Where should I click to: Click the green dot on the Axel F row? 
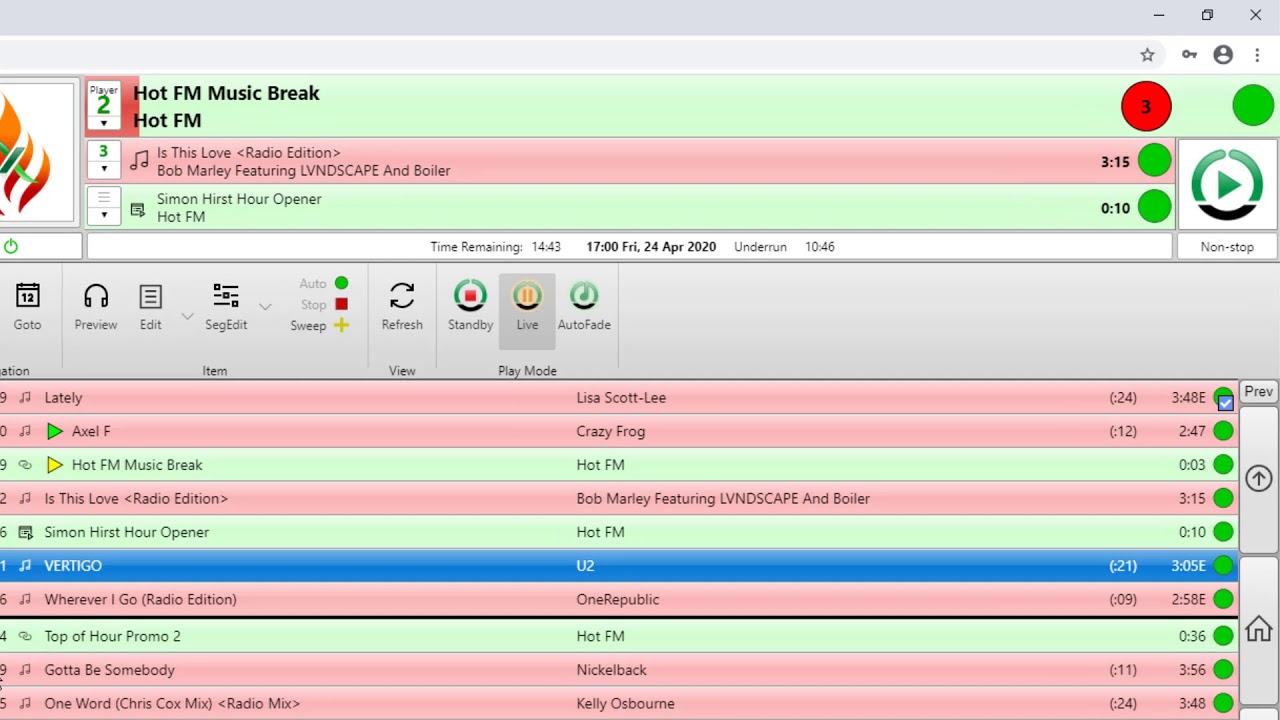[1223, 431]
